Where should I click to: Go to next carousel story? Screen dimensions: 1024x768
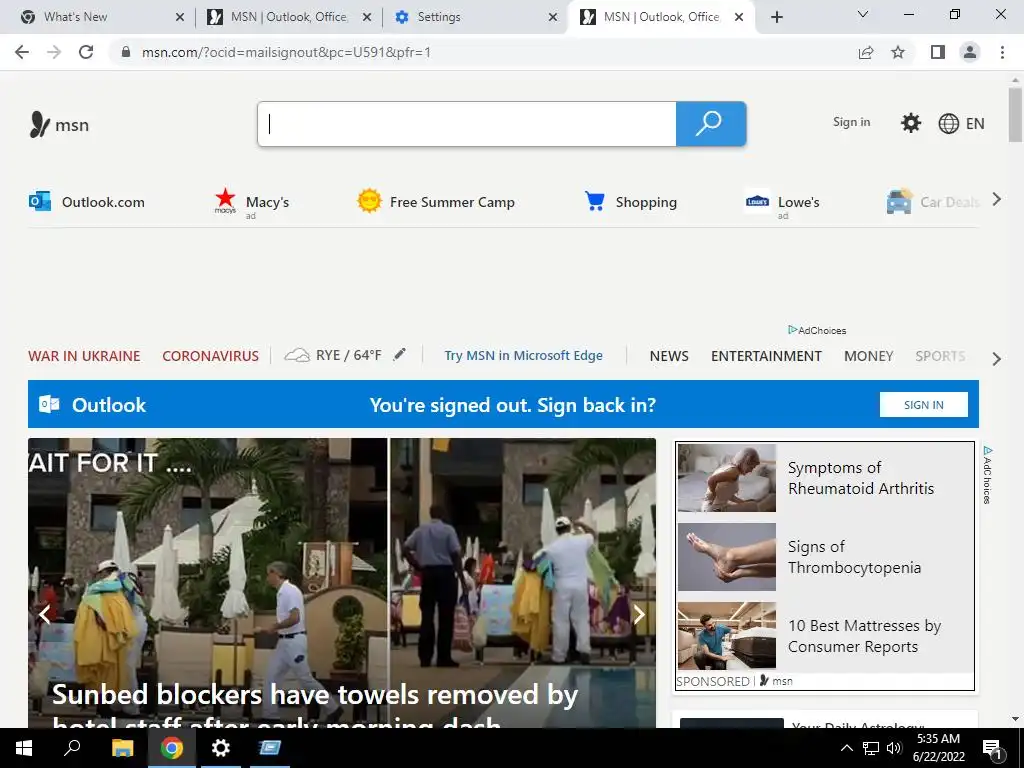[639, 614]
